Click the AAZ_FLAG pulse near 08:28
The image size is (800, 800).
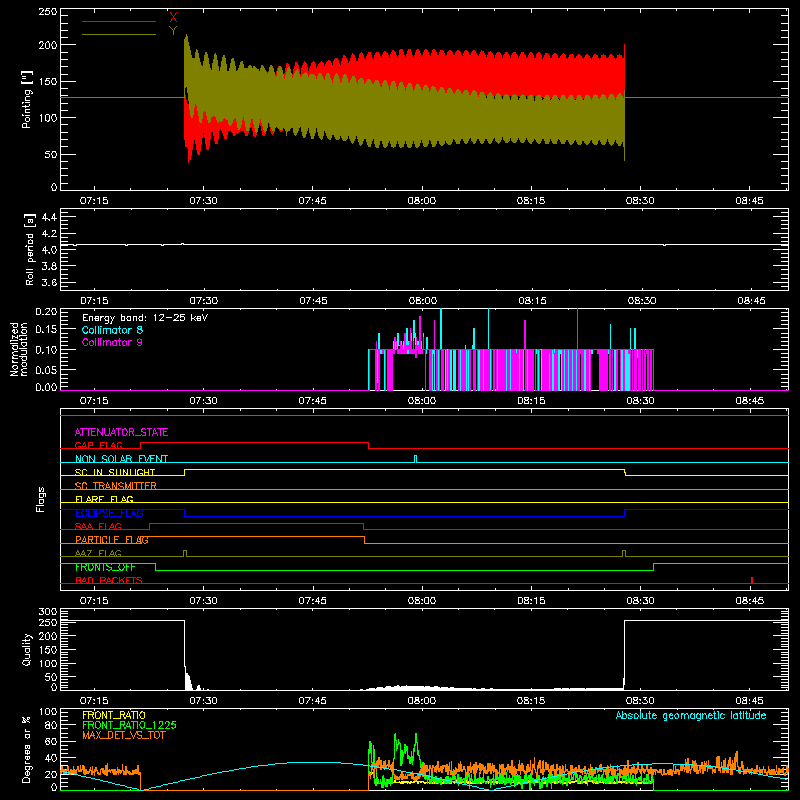[624, 553]
